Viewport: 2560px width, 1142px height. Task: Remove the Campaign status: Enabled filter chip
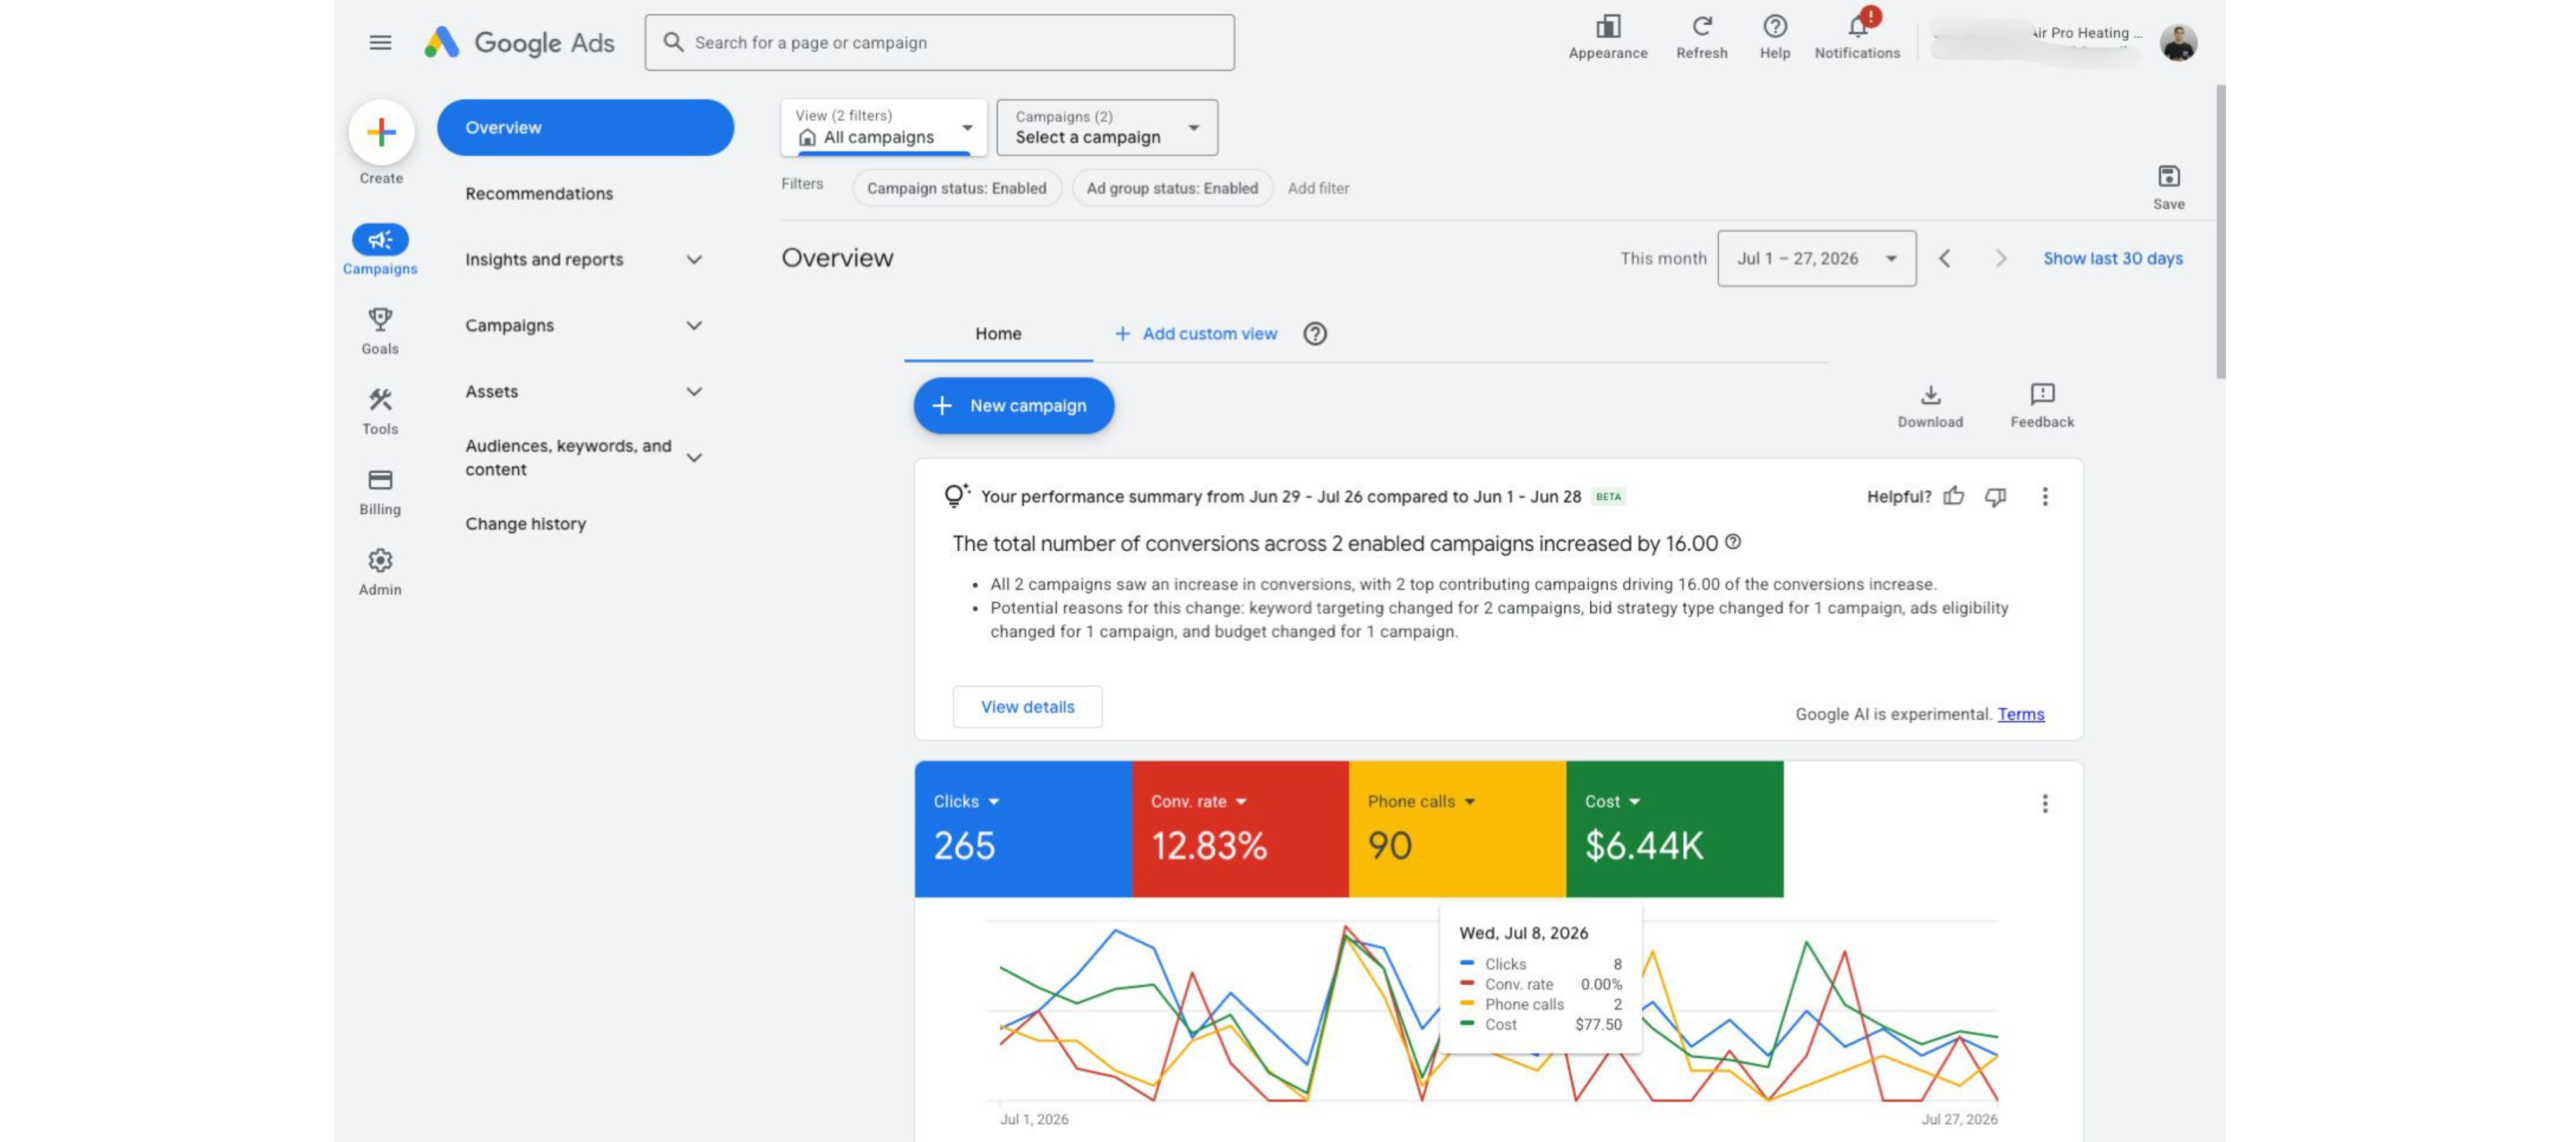956,188
